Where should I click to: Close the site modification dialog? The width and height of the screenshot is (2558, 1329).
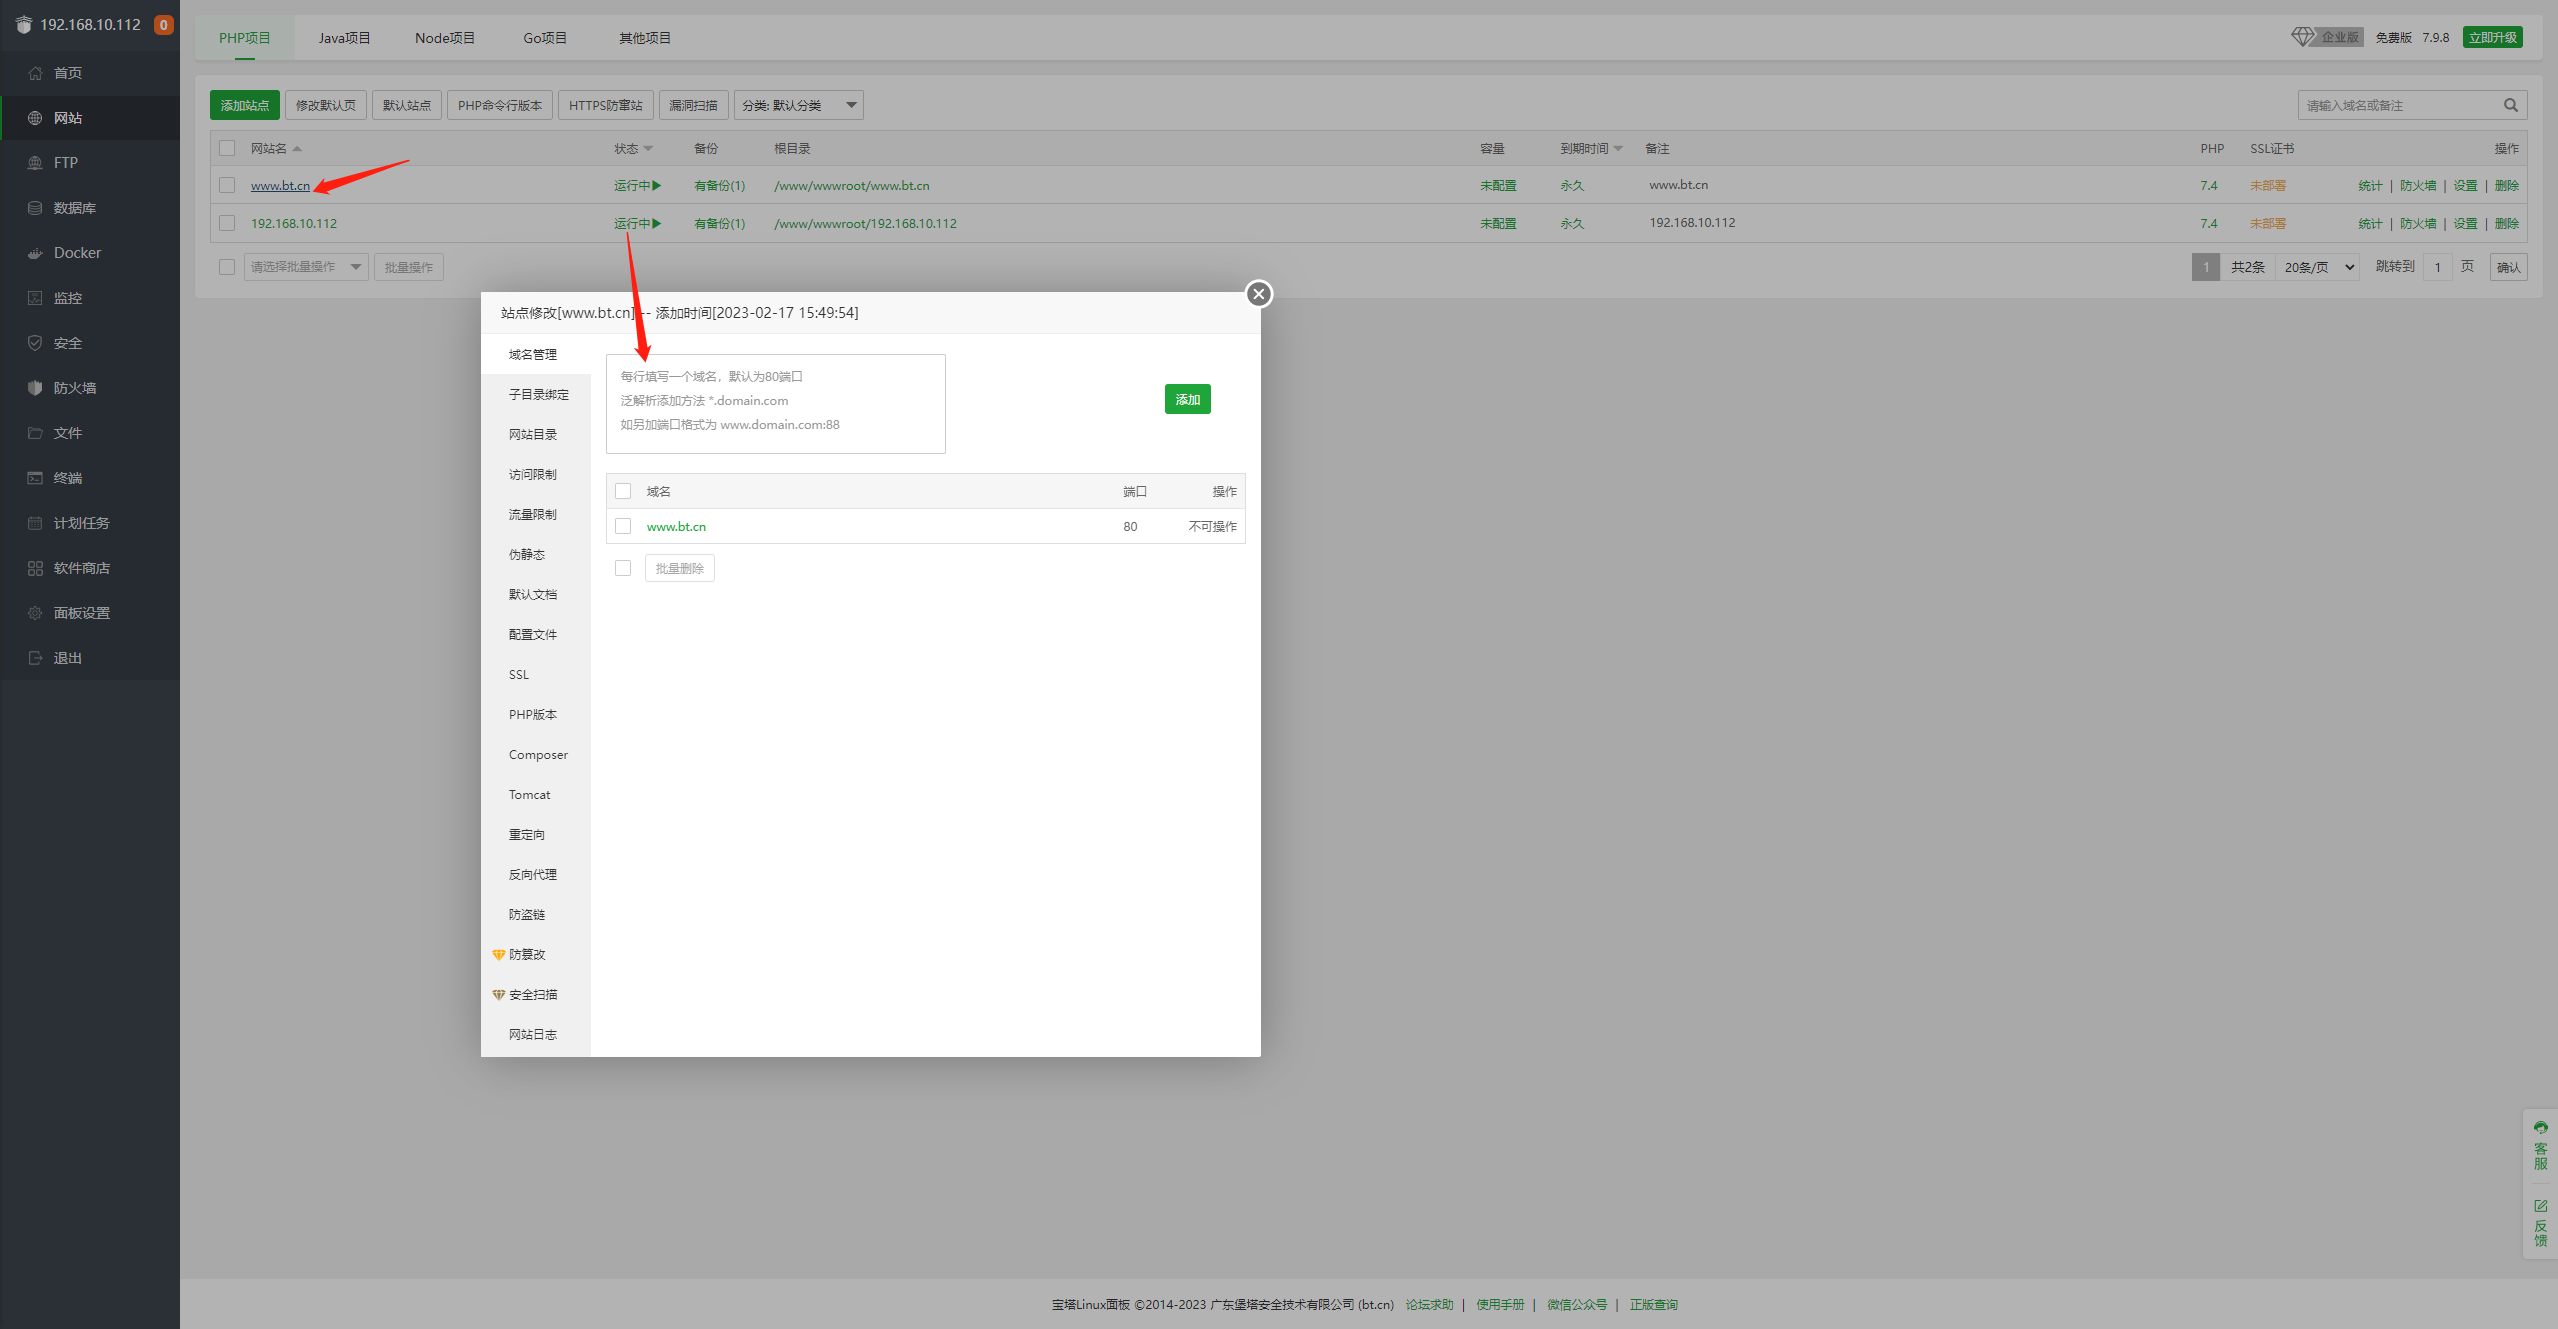(1259, 294)
